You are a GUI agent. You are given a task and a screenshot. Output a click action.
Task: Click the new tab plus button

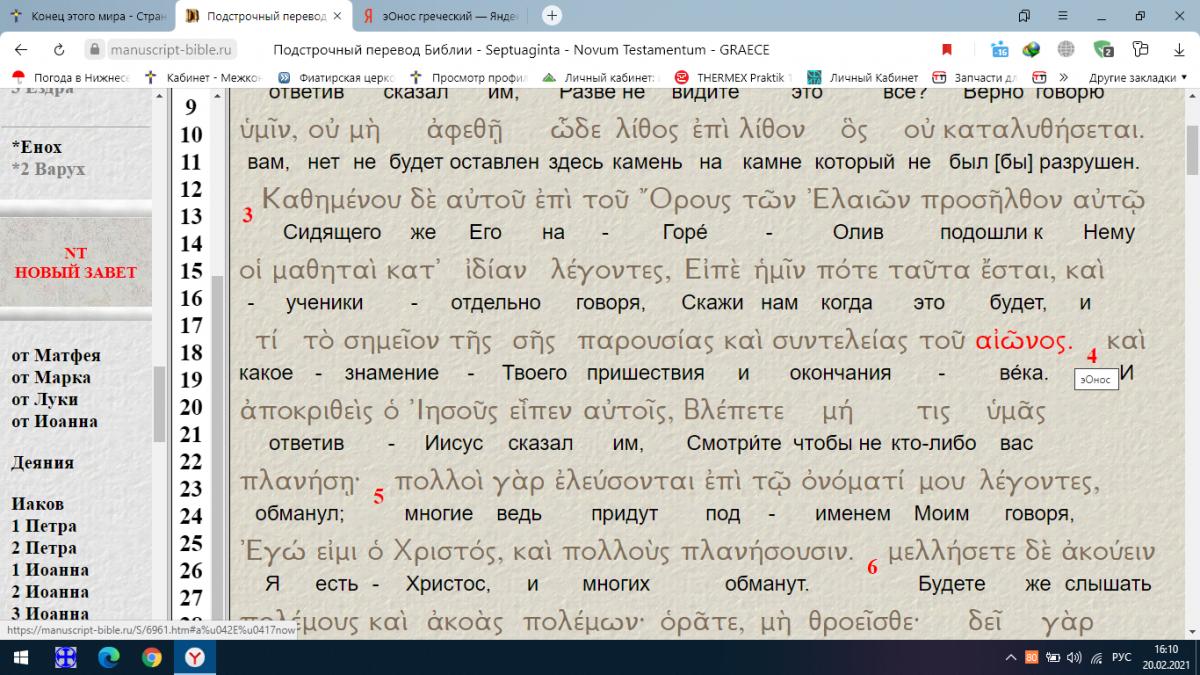click(x=551, y=16)
